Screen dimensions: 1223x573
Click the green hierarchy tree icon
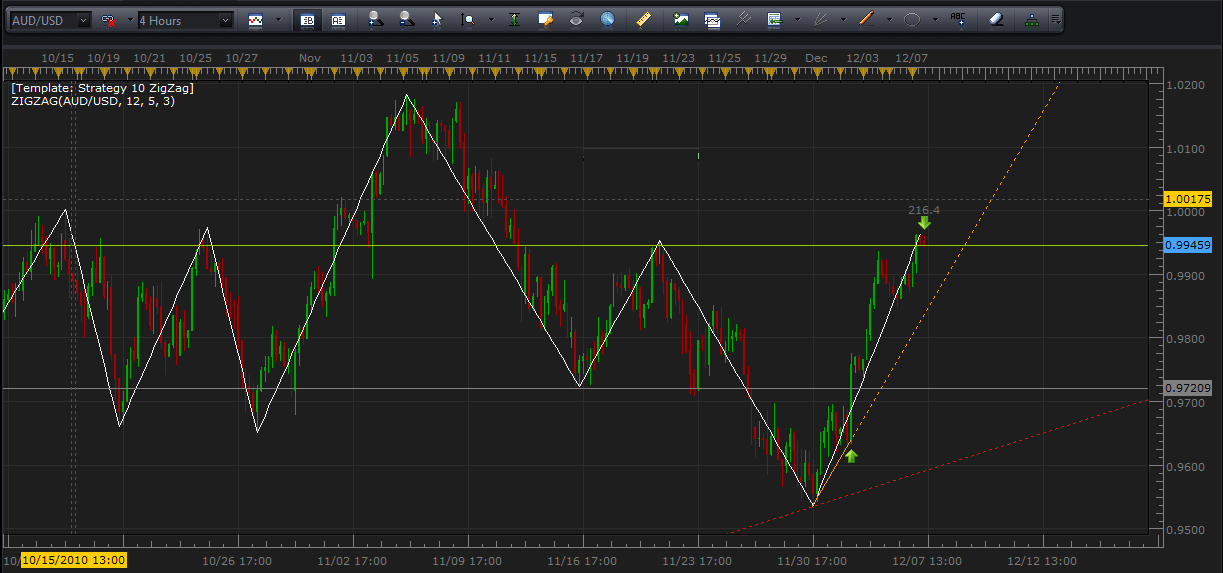(x=1031, y=19)
